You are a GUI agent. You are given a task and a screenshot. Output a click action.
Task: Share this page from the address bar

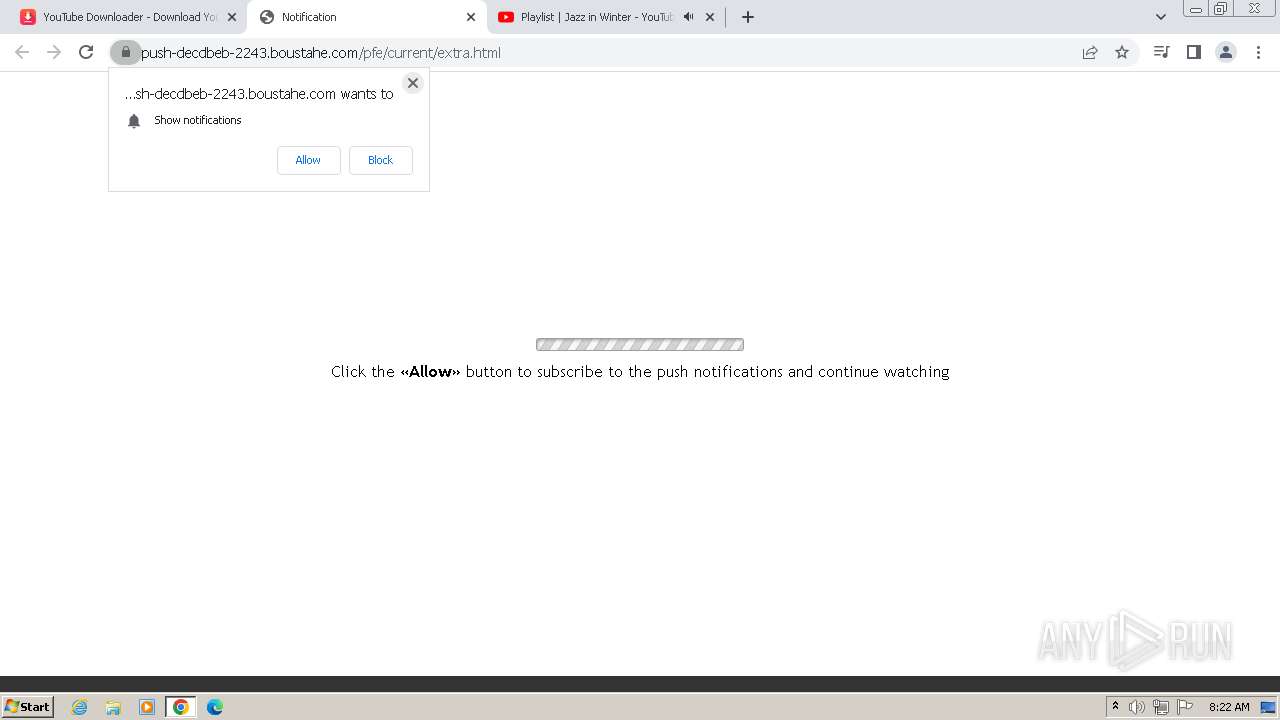(1090, 52)
